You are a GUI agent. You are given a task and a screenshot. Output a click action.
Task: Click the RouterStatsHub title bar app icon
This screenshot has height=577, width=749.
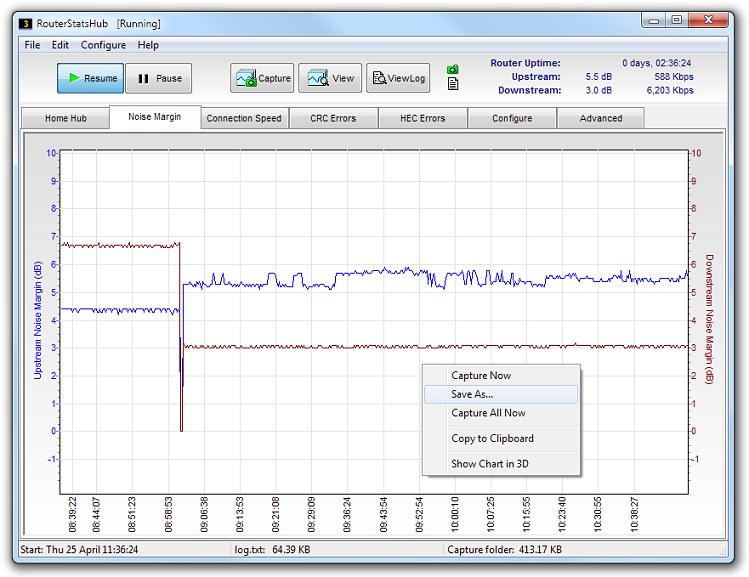(x=26, y=24)
